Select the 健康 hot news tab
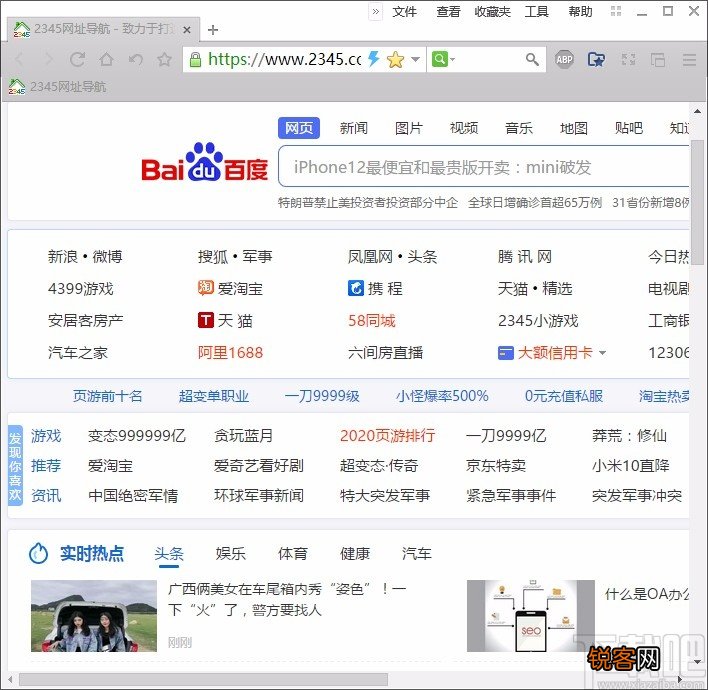Image resolution: width=708 pixels, height=690 pixels. (355, 554)
